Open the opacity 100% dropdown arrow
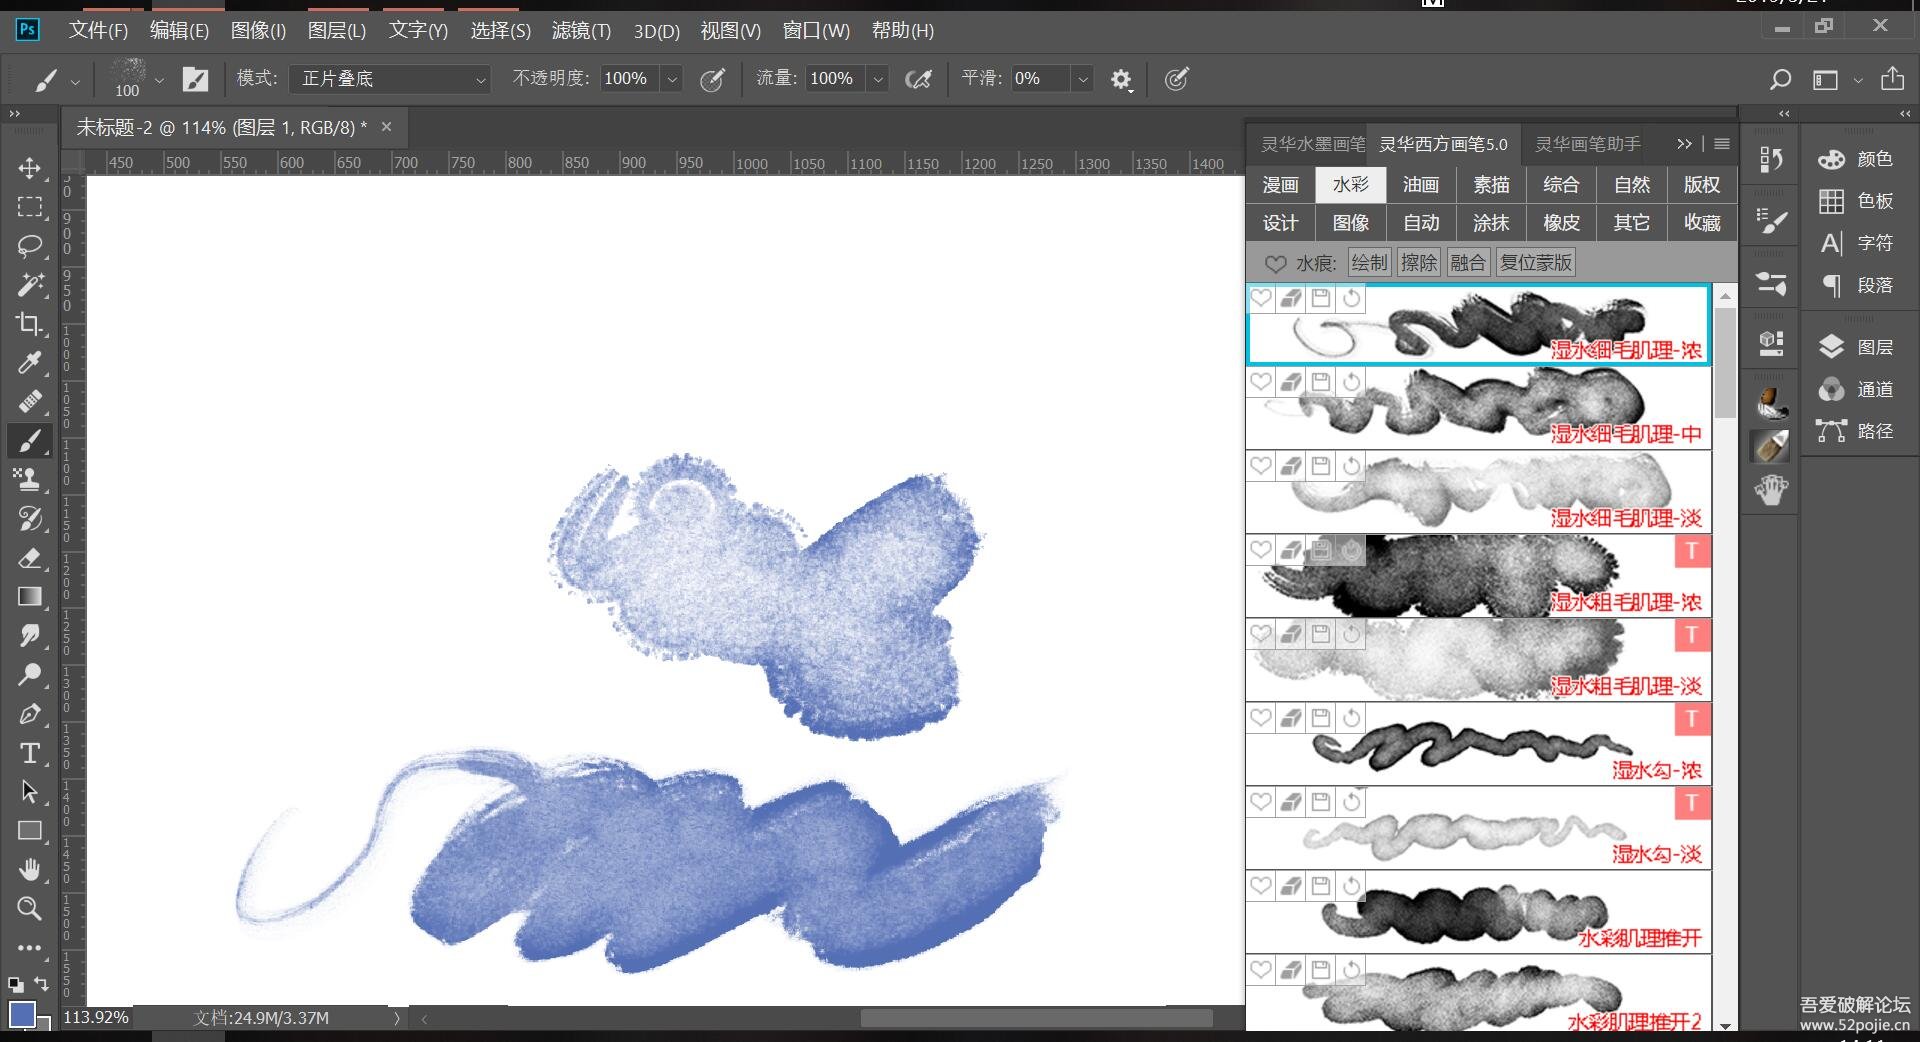Viewport: 1920px width, 1042px height. 672,79
